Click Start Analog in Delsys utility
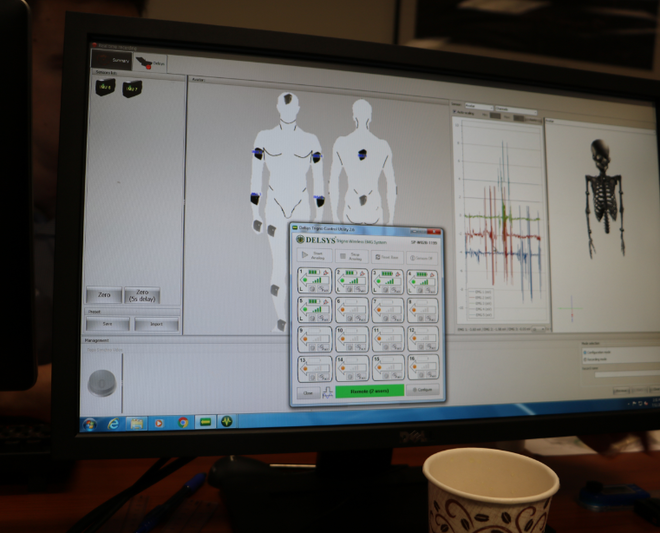 click(x=314, y=256)
